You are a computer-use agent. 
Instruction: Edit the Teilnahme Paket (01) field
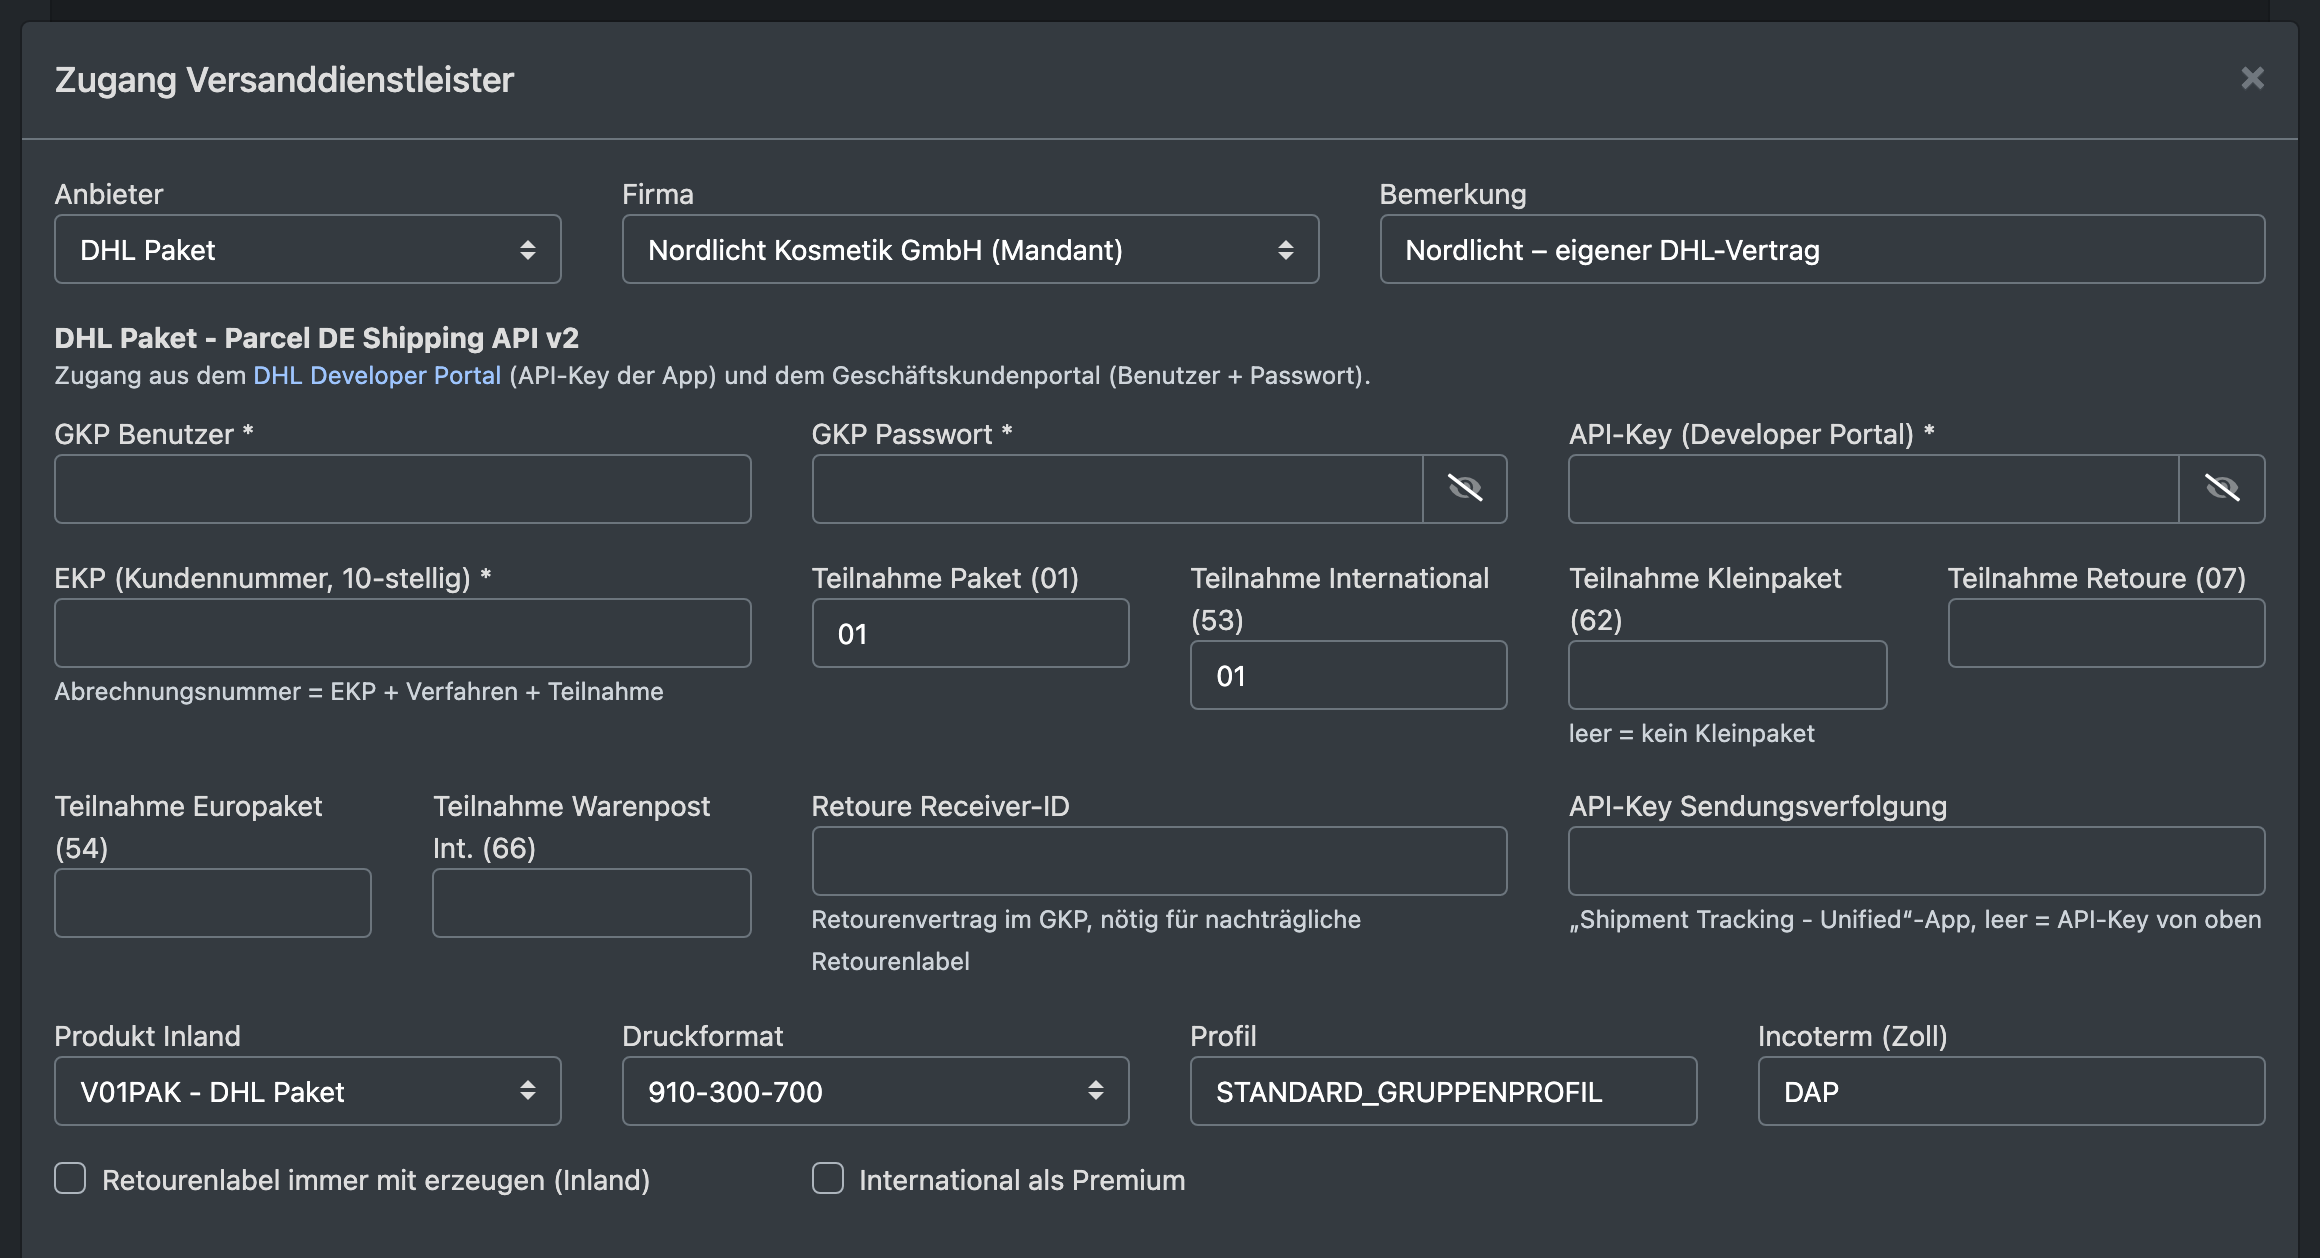click(970, 633)
